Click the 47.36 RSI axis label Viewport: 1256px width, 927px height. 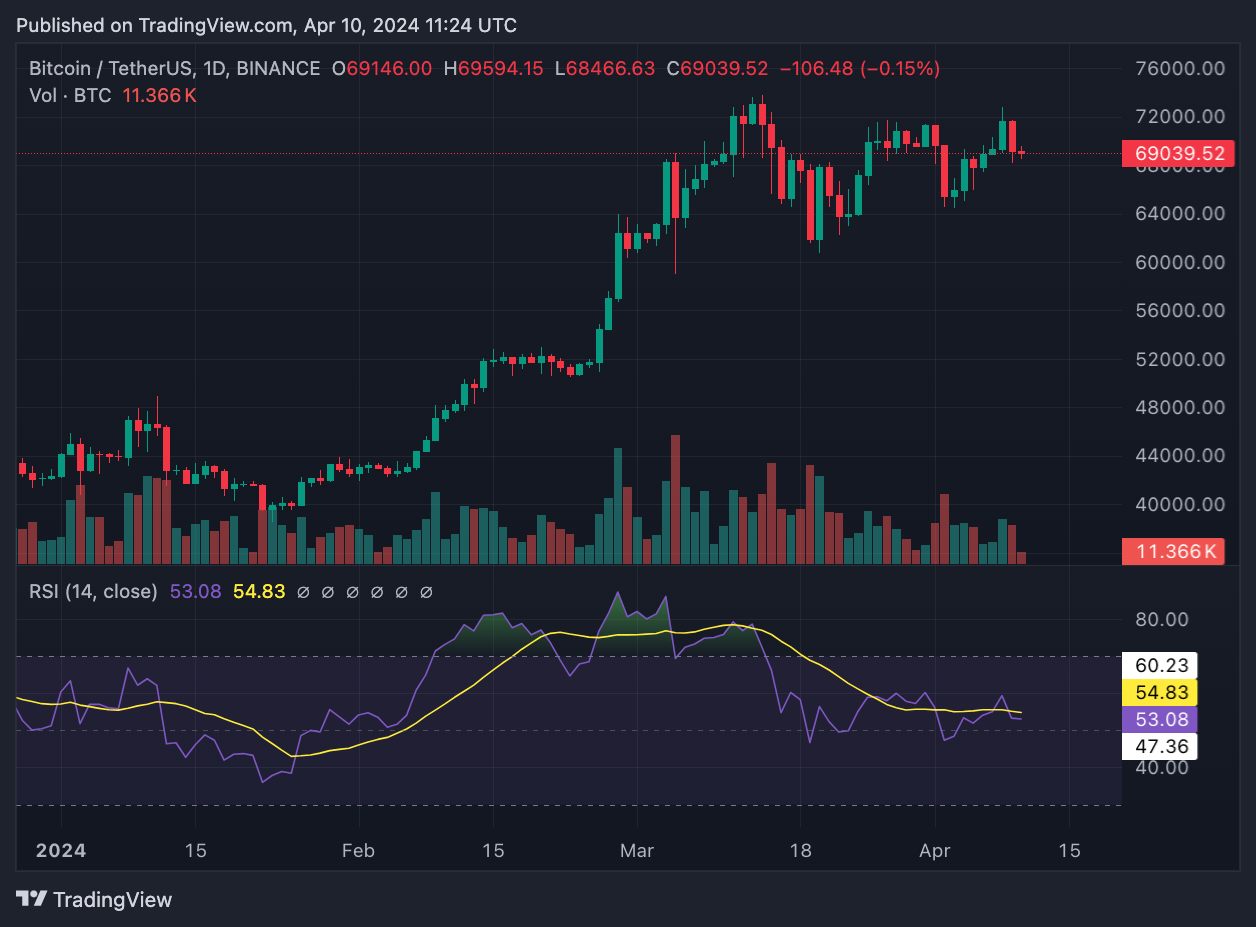pos(1160,746)
